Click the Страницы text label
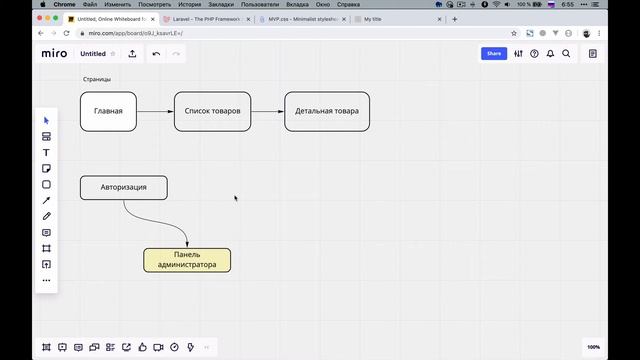This screenshot has width=640, height=360. coord(97,79)
